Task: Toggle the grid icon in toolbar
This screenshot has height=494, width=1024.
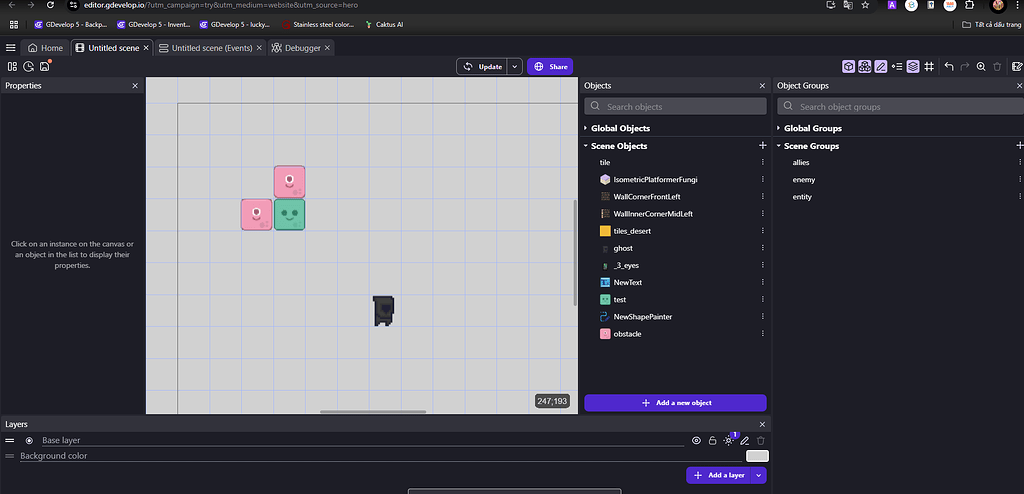Action: pos(929,66)
